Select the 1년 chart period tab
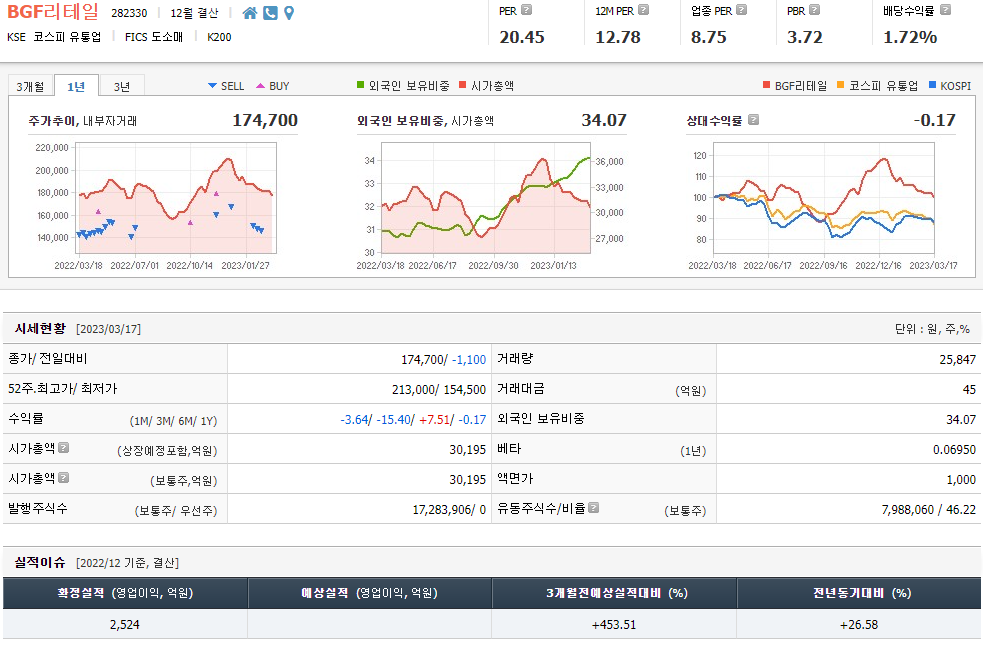 (76, 86)
